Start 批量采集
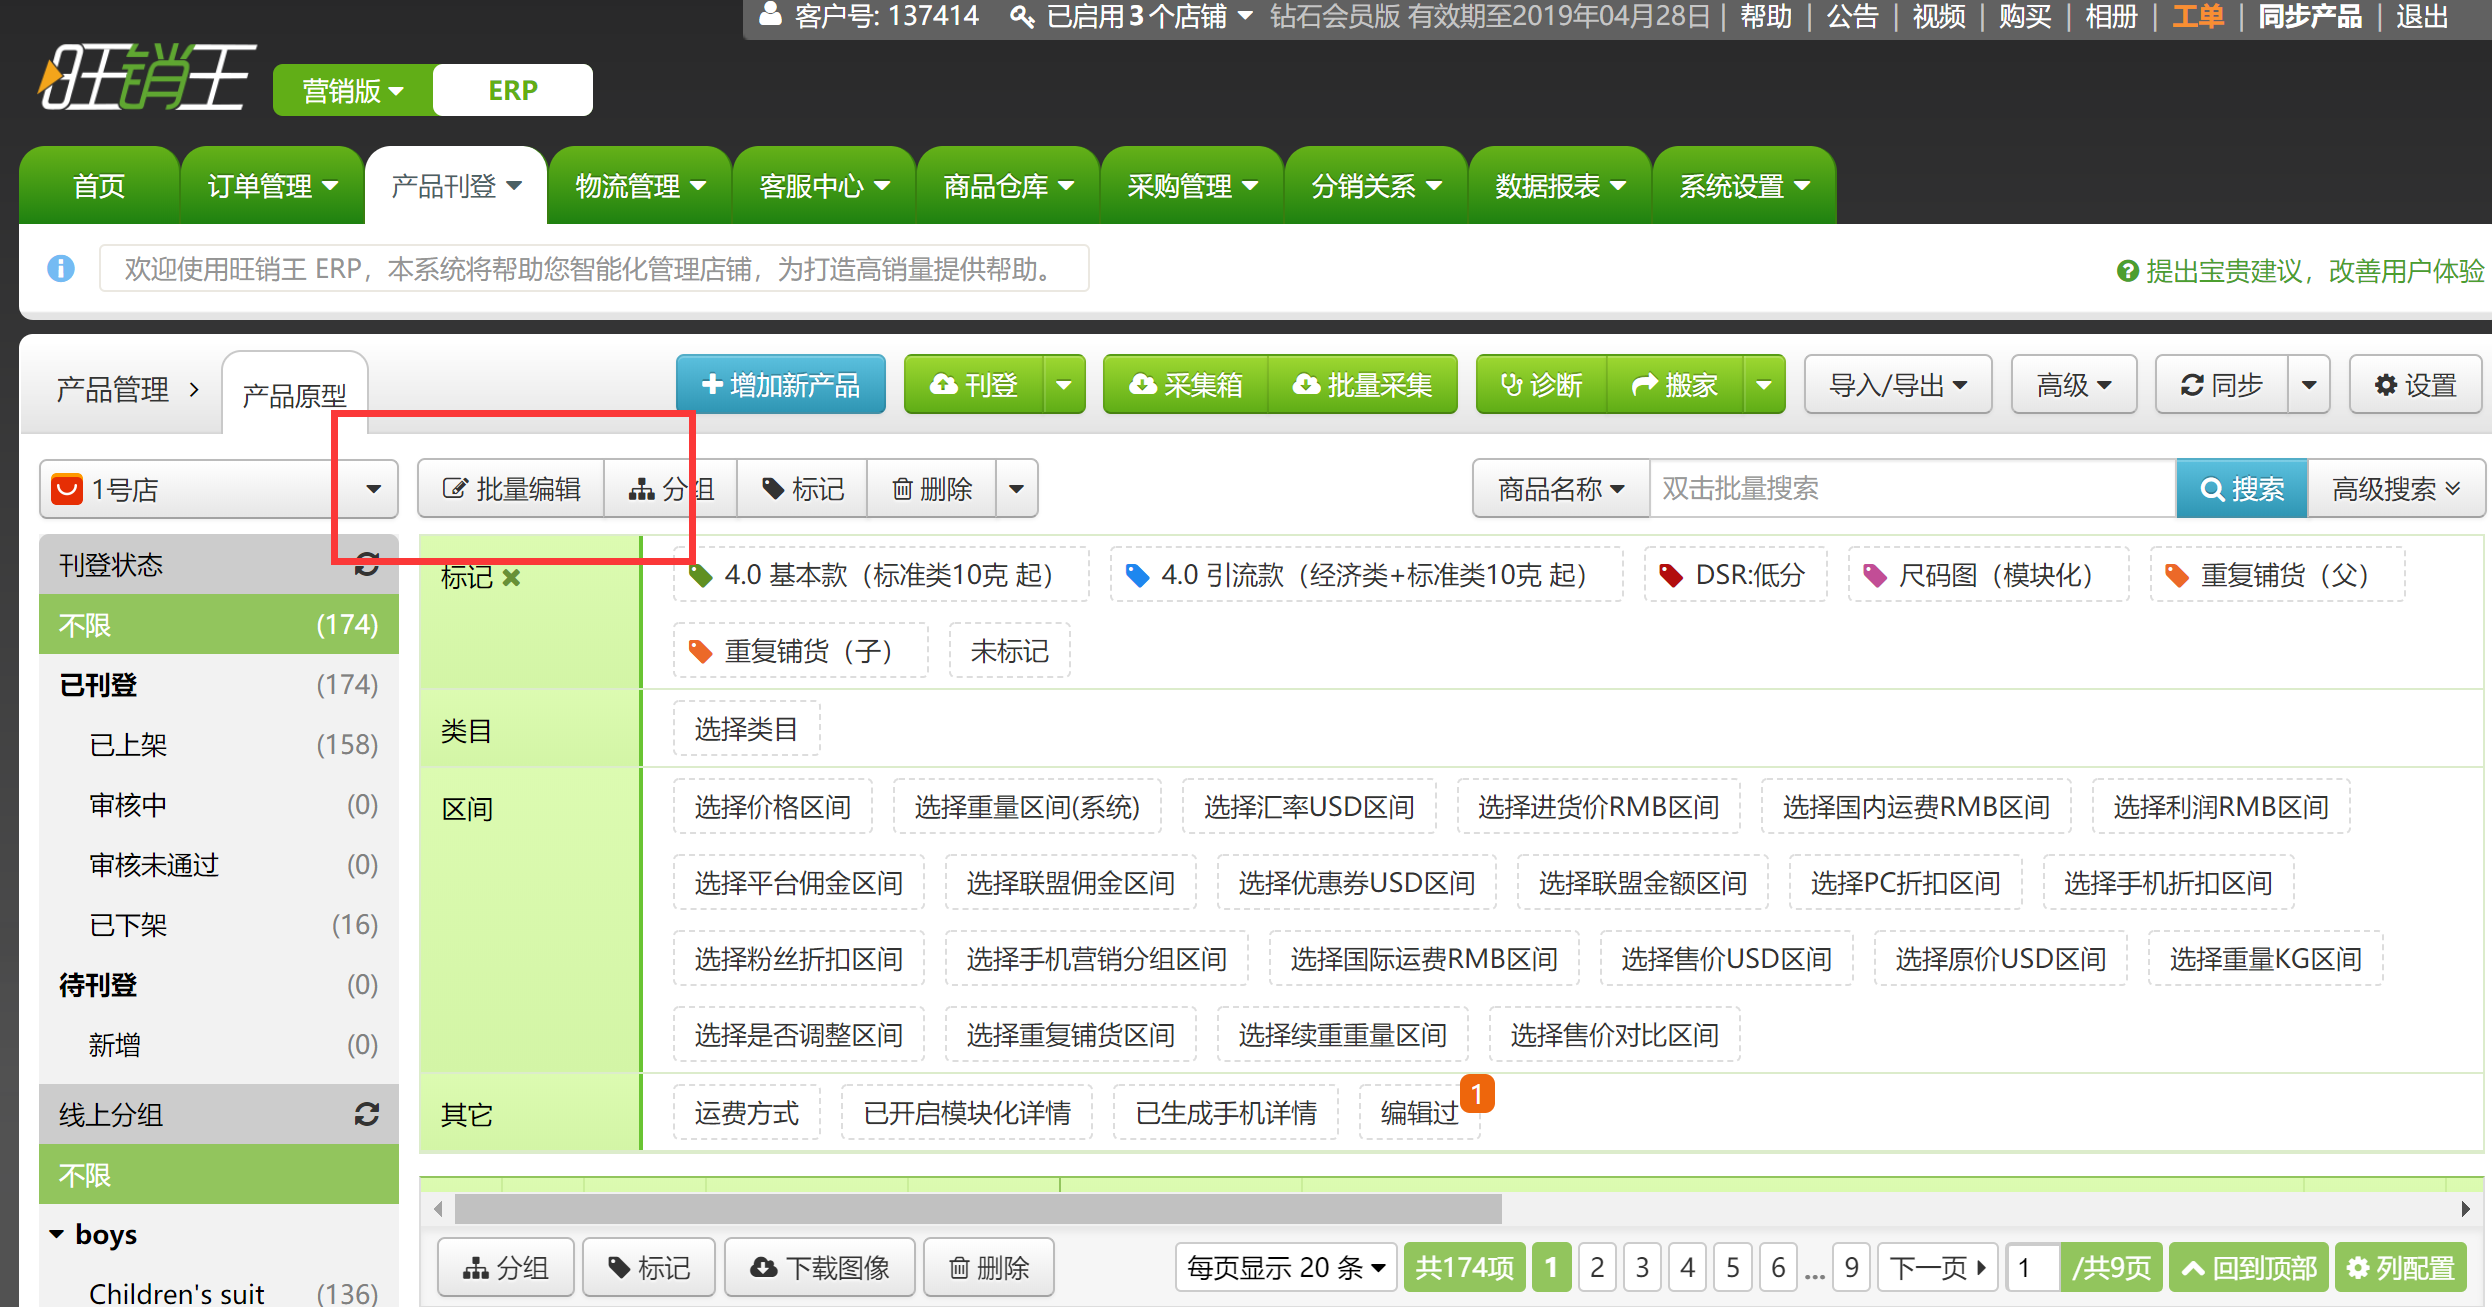Viewport: 2492px width, 1307px height. [x=1362, y=384]
